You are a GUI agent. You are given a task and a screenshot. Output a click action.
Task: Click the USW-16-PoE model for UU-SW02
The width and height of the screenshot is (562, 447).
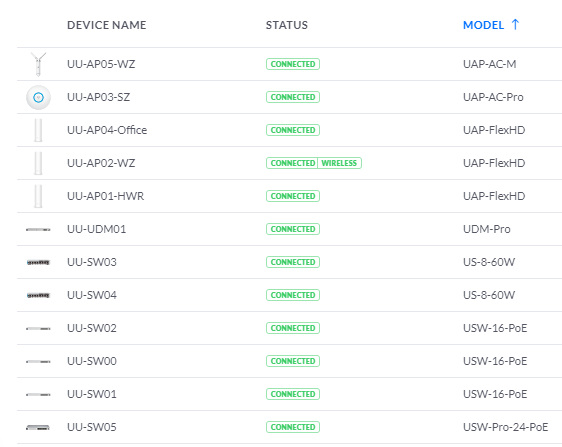(x=495, y=328)
